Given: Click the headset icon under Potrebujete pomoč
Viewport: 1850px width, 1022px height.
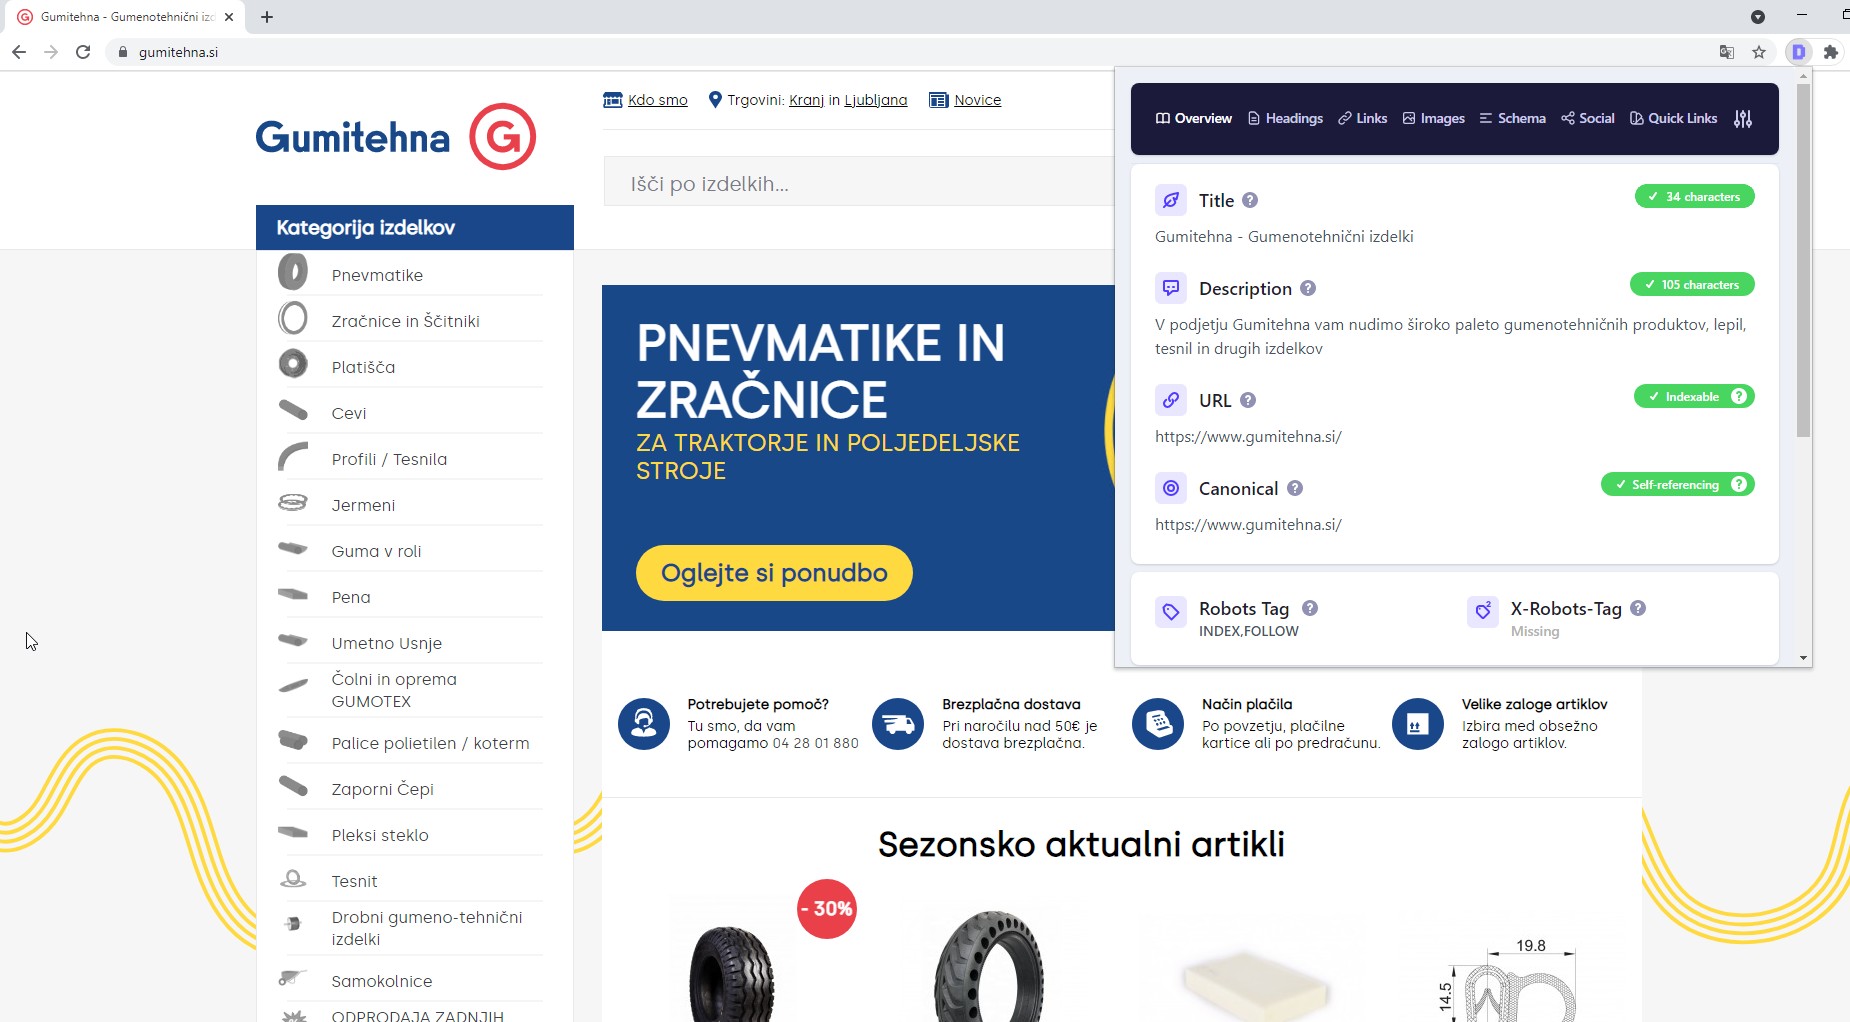Looking at the screenshot, I should tap(643, 723).
